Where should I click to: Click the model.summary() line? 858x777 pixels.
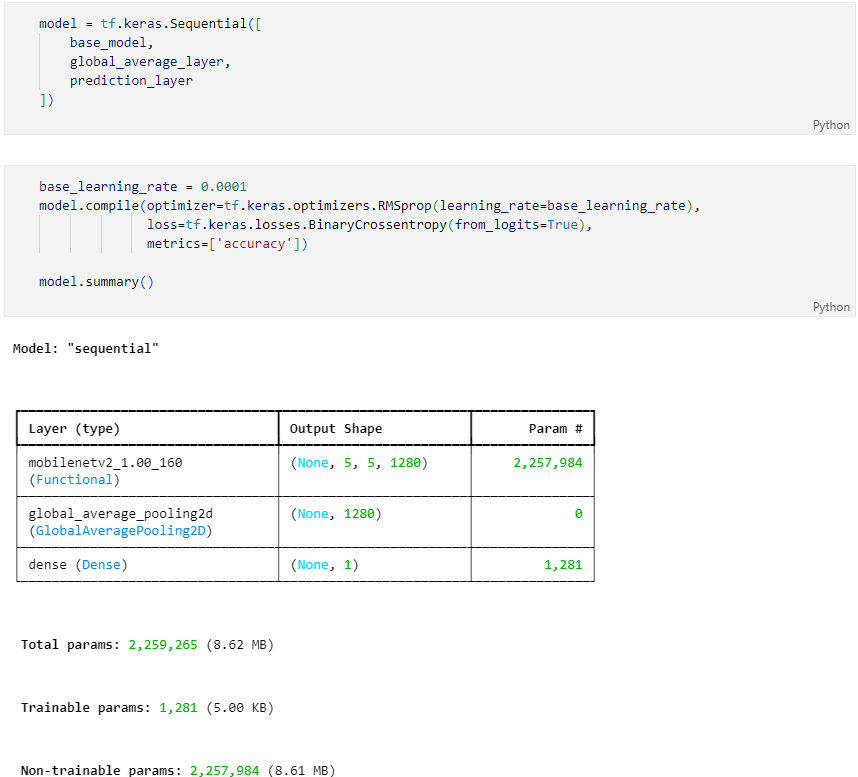pos(96,282)
